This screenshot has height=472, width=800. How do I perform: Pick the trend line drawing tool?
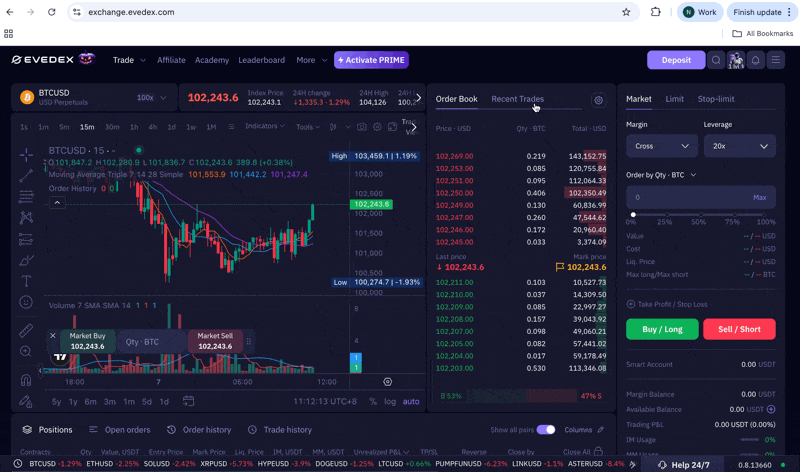(x=26, y=175)
